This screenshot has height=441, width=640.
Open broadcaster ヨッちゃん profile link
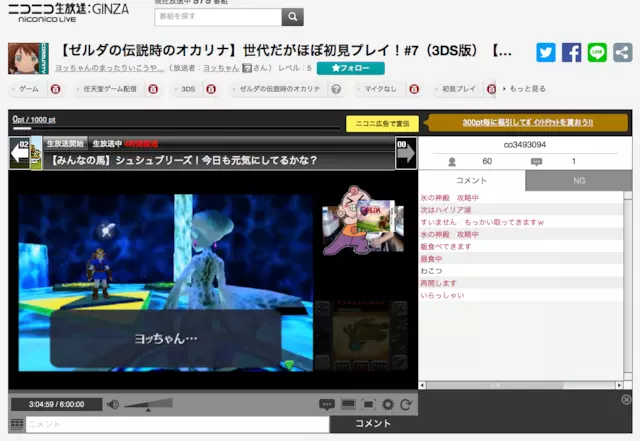click(221, 68)
